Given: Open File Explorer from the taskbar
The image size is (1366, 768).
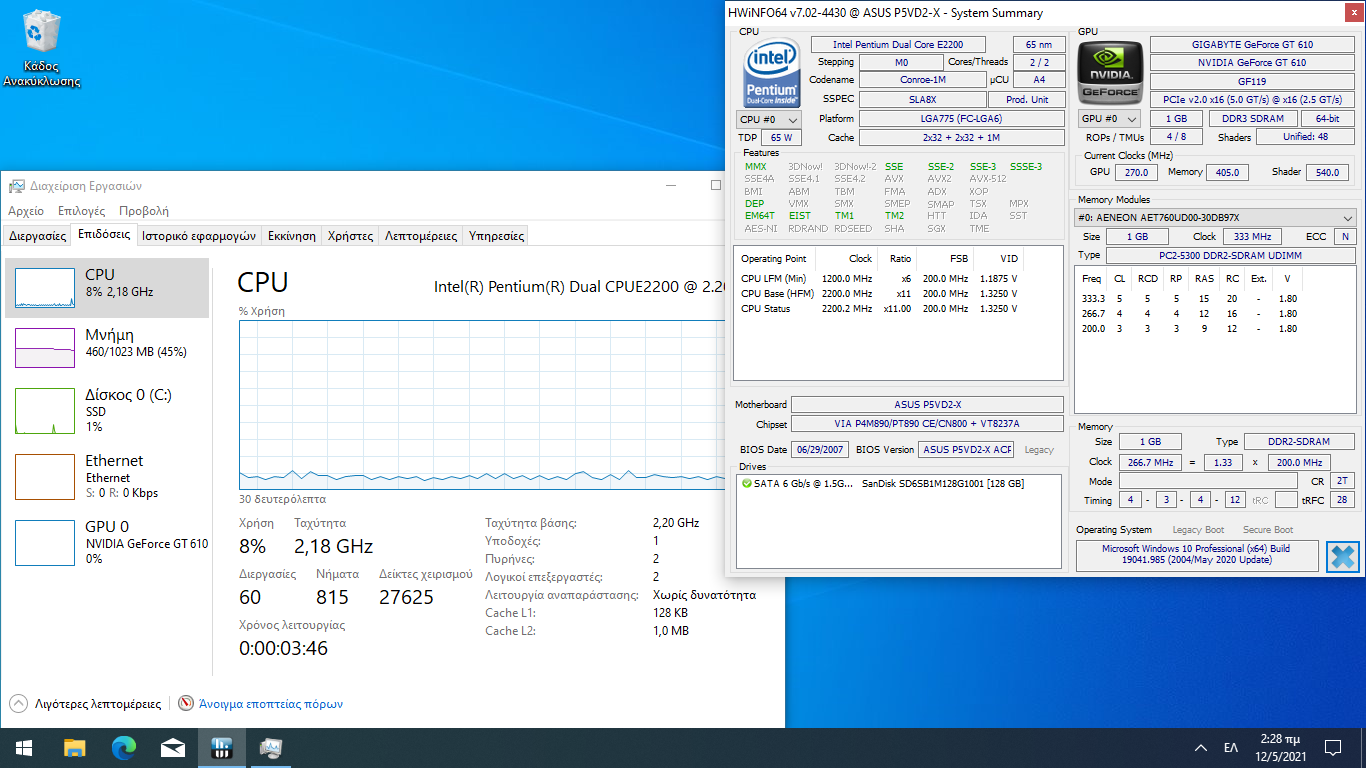Looking at the screenshot, I should [75, 747].
